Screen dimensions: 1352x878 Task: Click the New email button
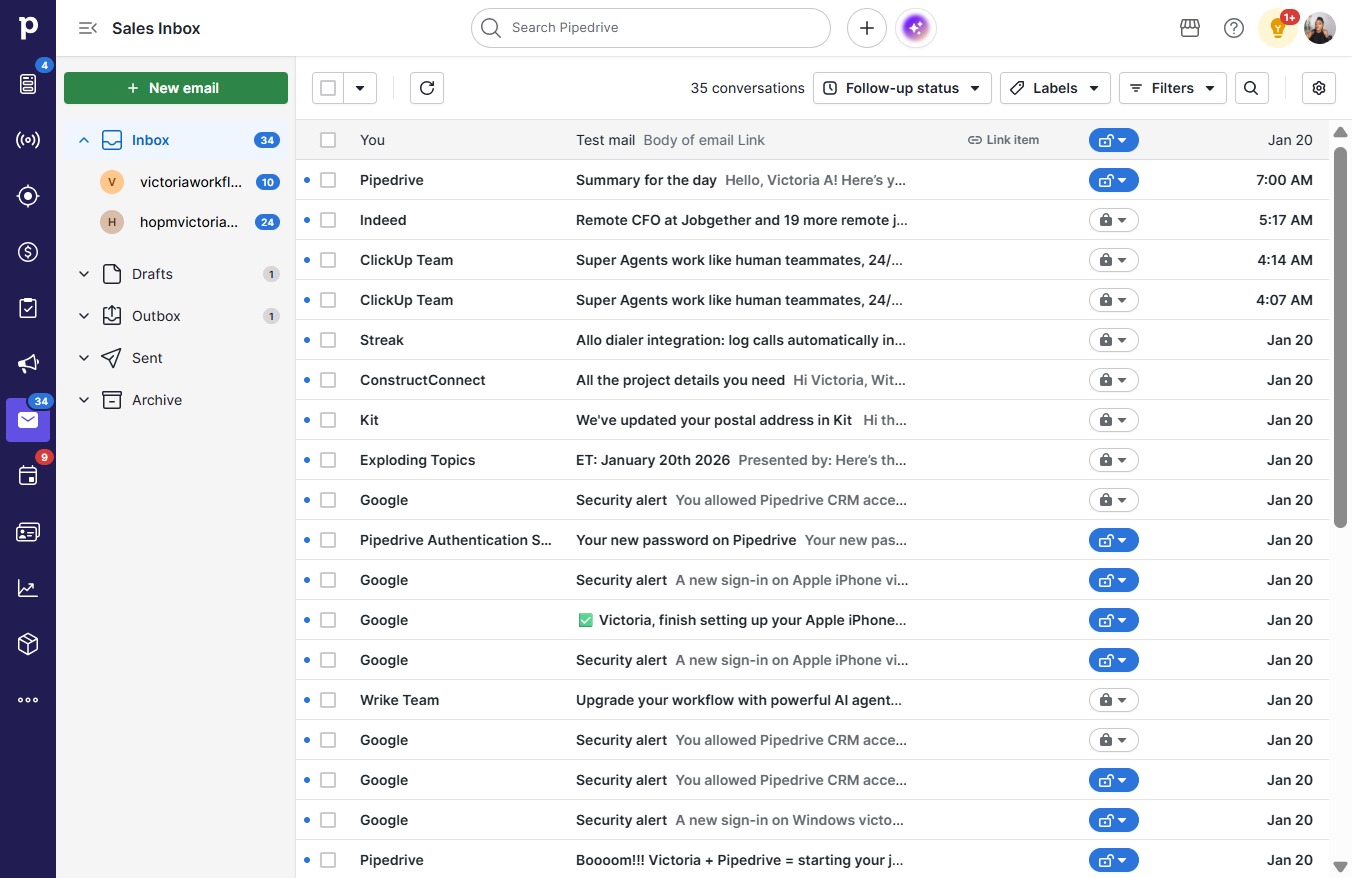[176, 88]
